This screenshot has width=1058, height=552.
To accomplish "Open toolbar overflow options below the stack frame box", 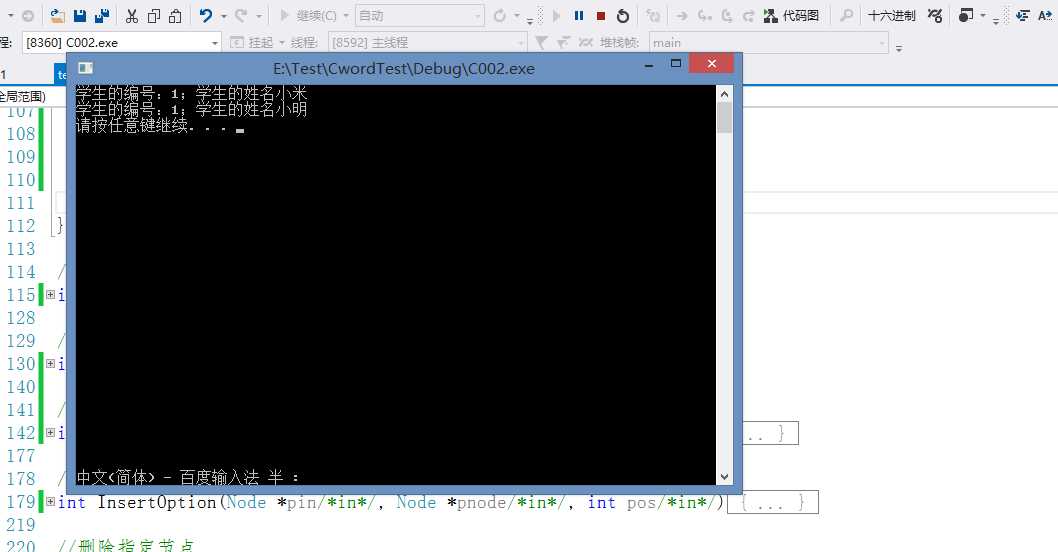I will (898, 48).
